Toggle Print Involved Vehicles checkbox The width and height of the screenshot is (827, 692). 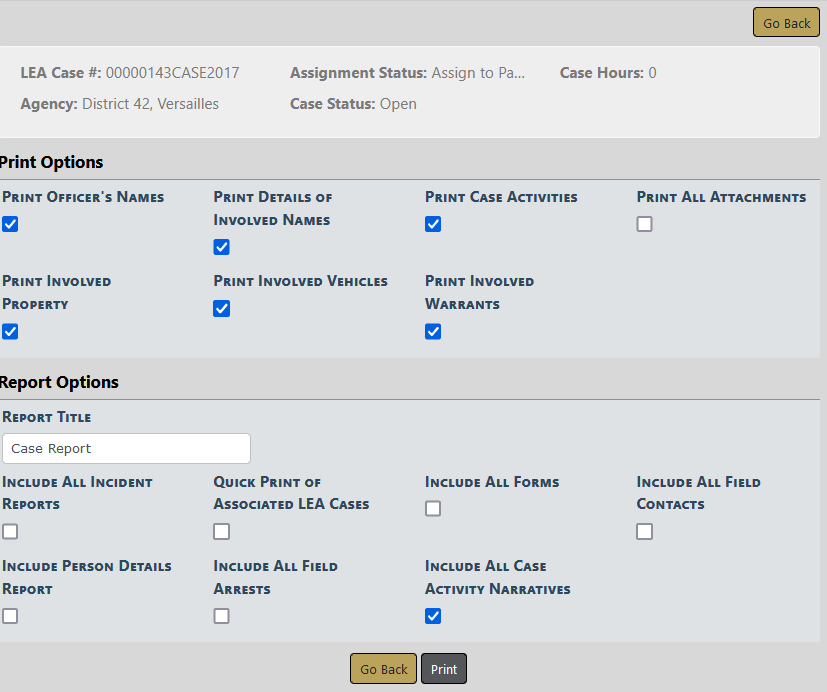(222, 309)
